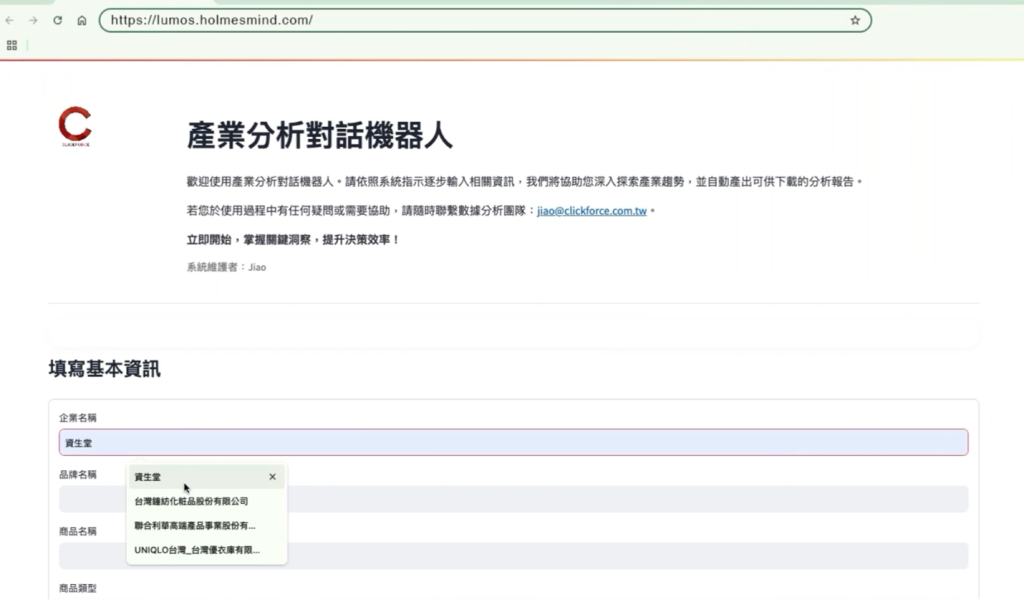
Task: Select 台灣鐘紡化粧品股份有限公司 from suggestions
Action: coord(190,501)
